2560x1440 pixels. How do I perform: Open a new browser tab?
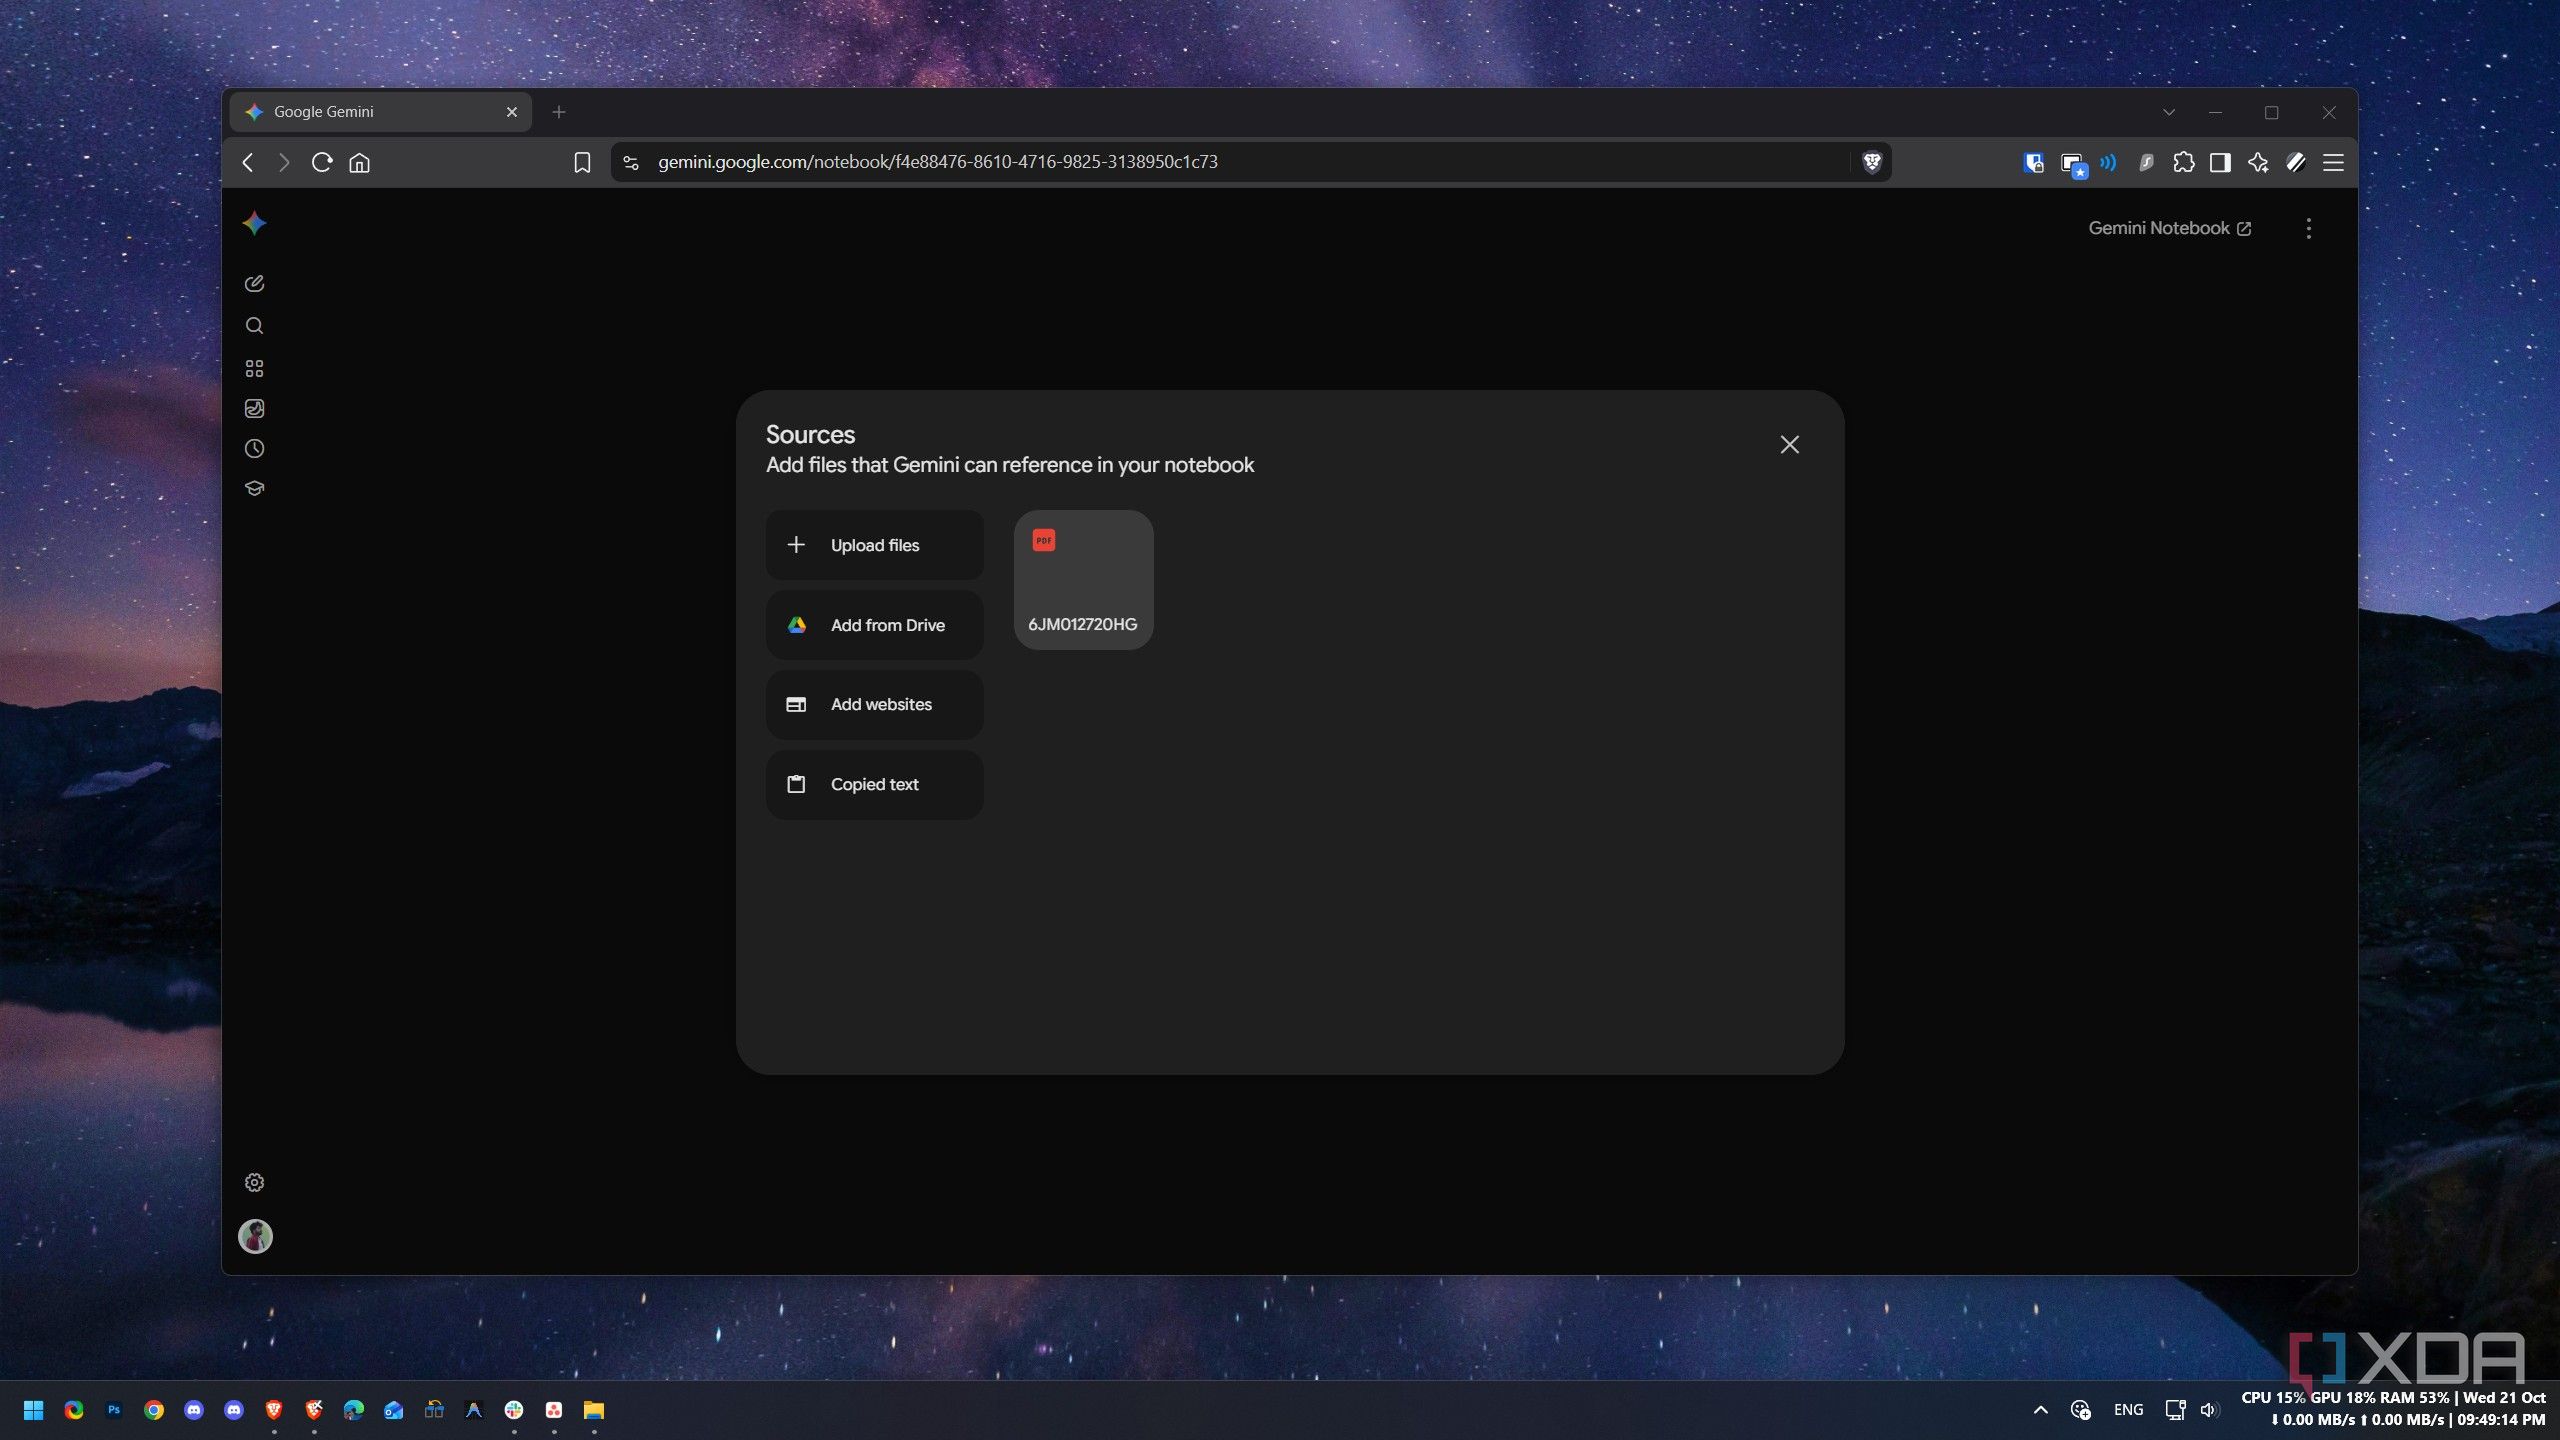click(559, 112)
